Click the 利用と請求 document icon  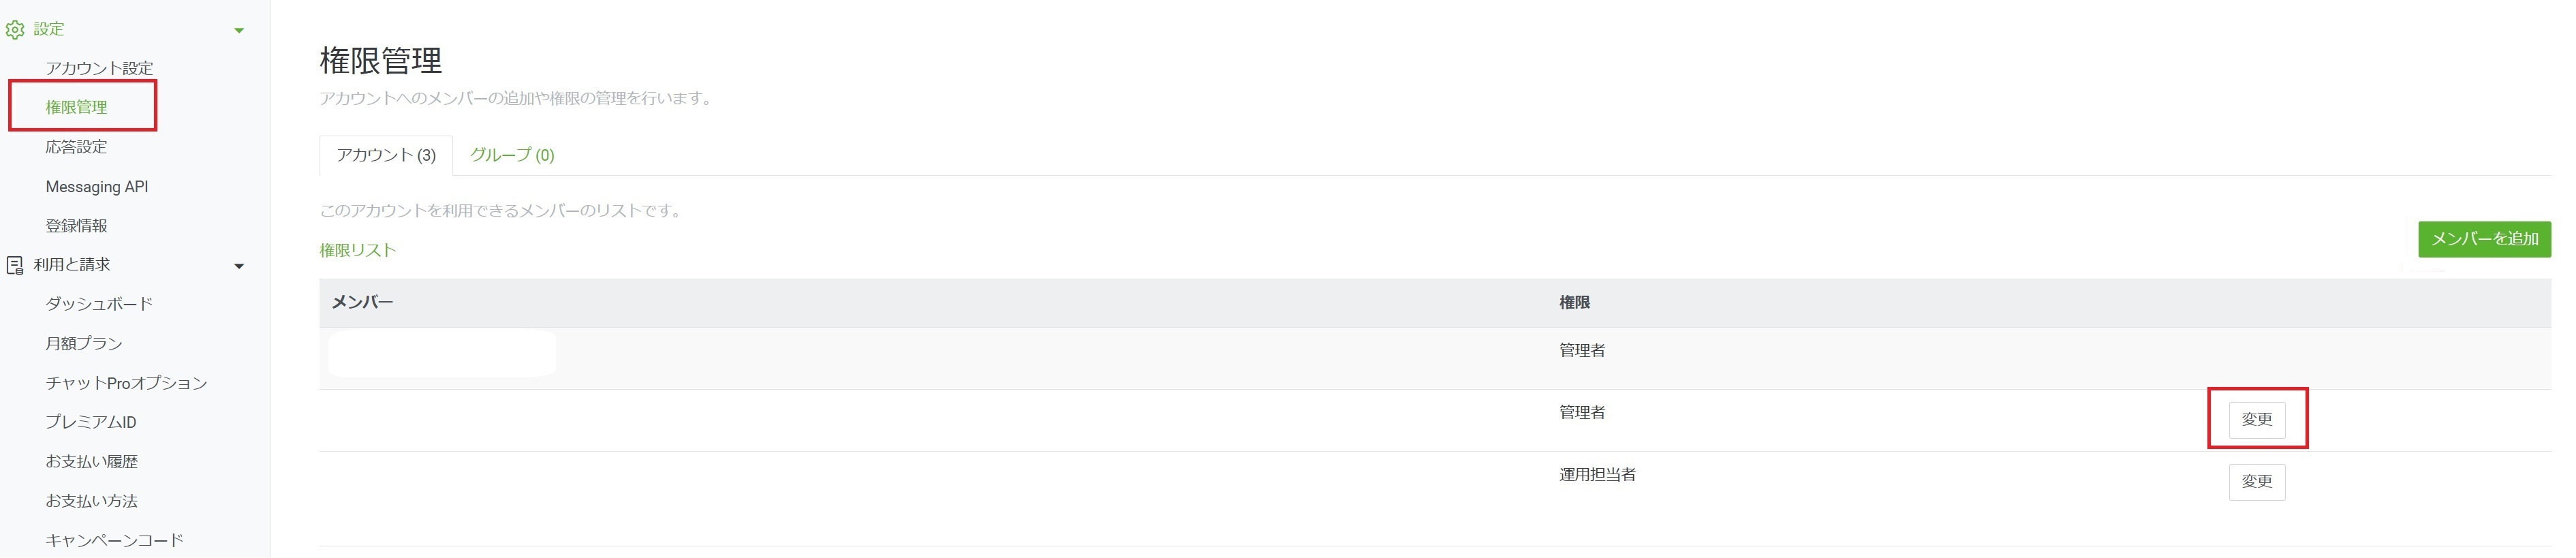click(15, 265)
